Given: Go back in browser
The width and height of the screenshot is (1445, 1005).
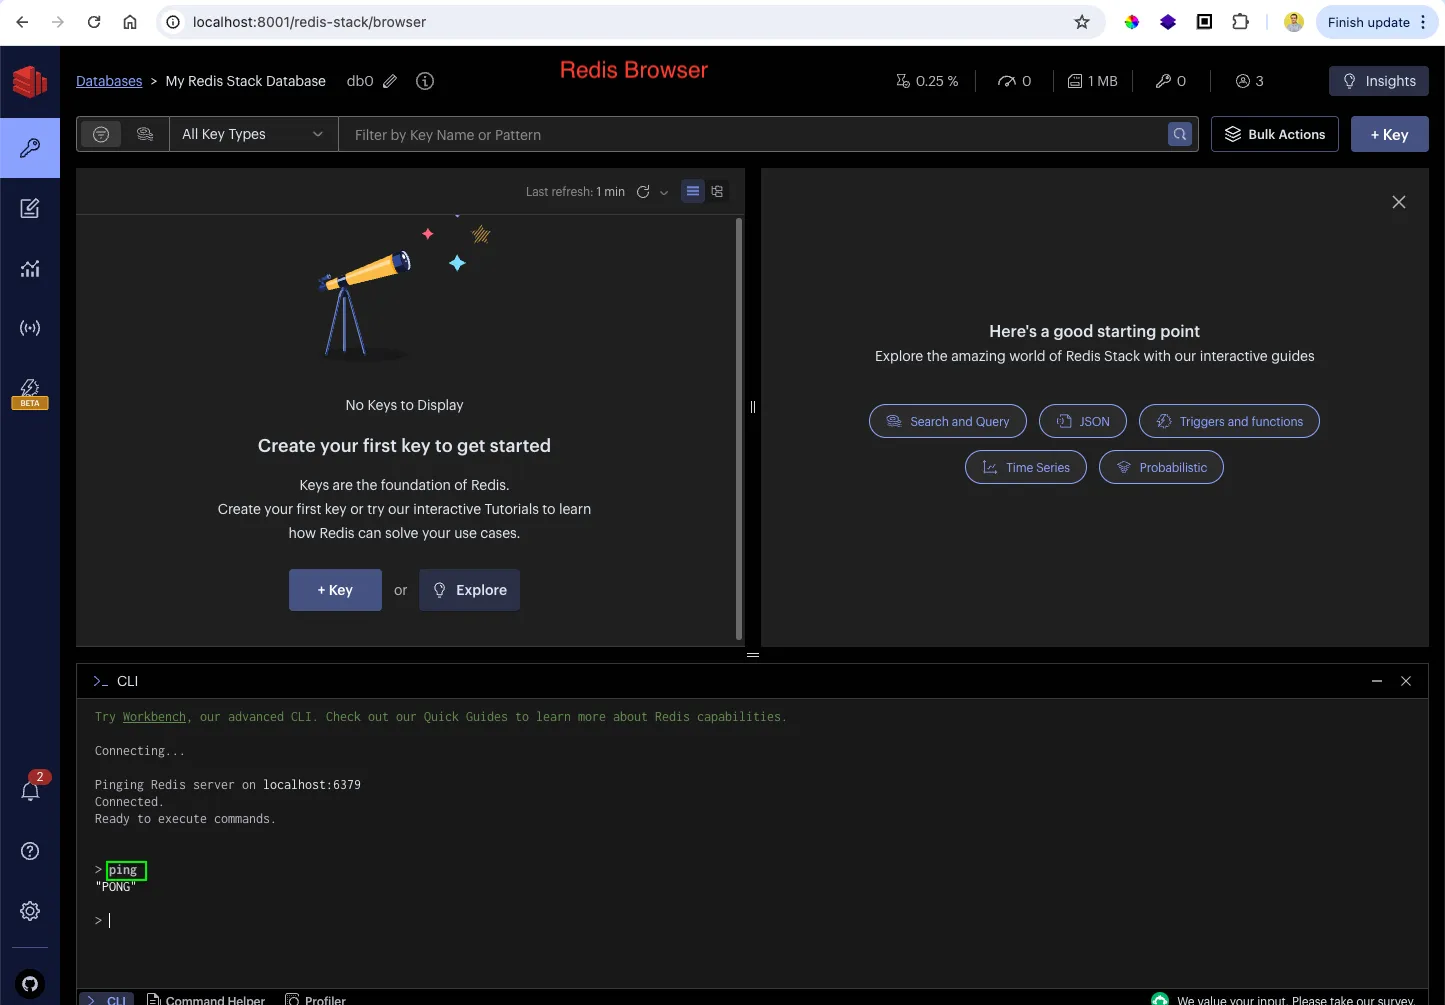Looking at the screenshot, I should (22, 22).
